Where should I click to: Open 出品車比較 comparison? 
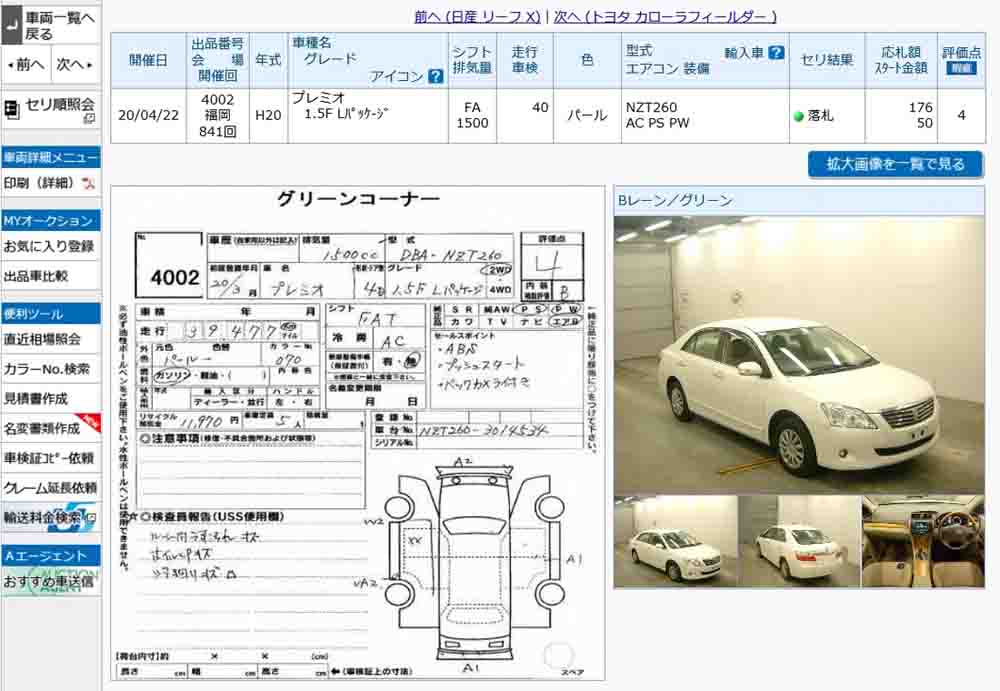pos(36,276)
